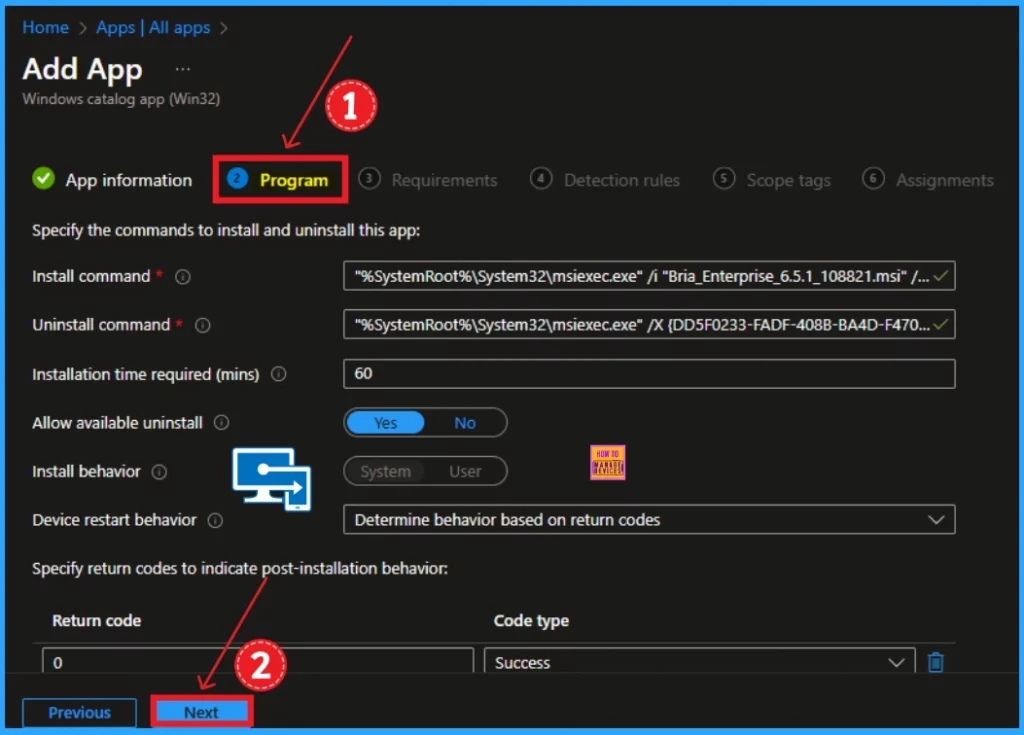Click info icon beside Install command
This screenshot has height=735, width=1024.
point(183,277)
